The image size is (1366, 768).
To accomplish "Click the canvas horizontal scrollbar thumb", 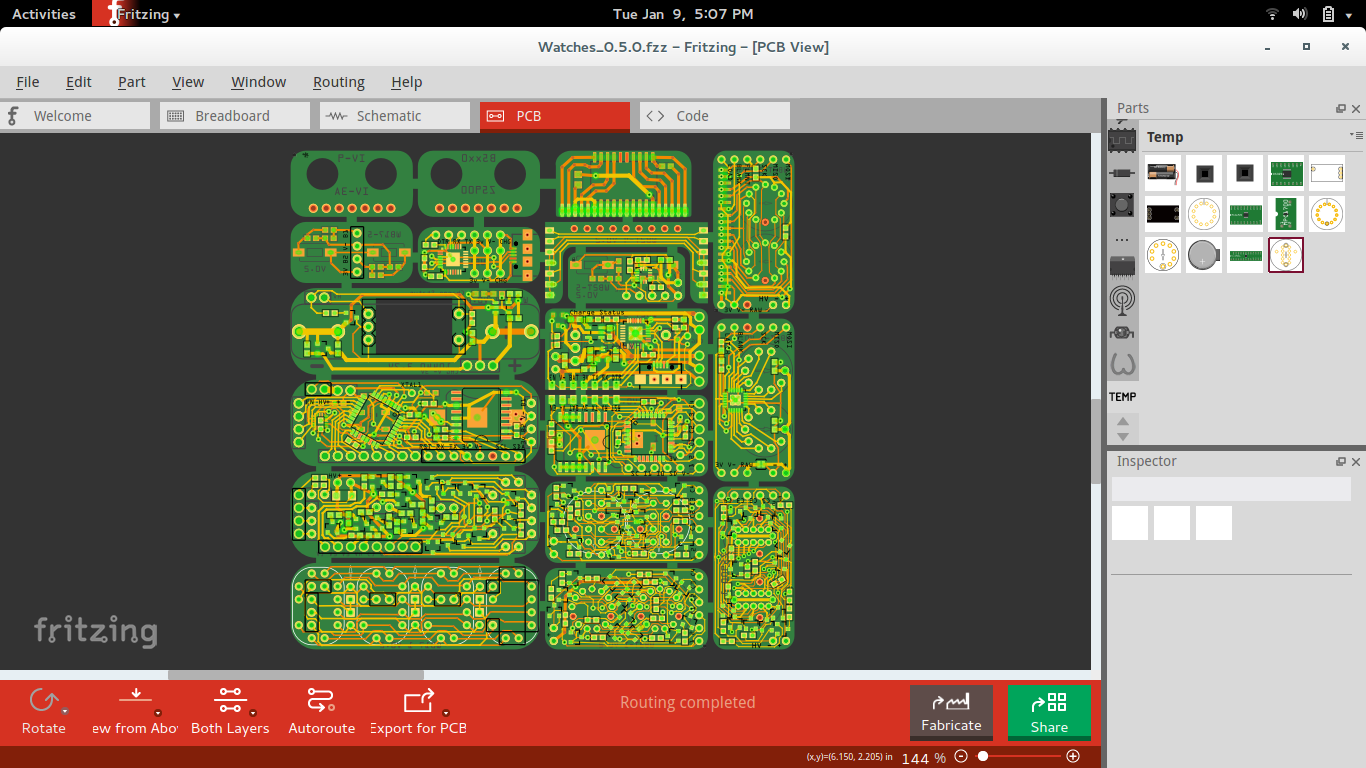I will click(296, 675).
